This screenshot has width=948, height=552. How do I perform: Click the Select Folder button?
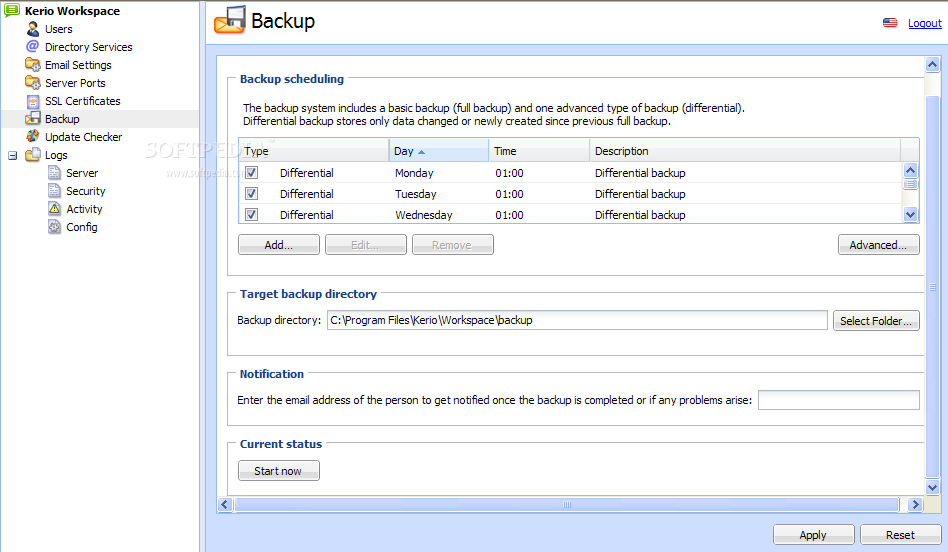tap(876, 321)
